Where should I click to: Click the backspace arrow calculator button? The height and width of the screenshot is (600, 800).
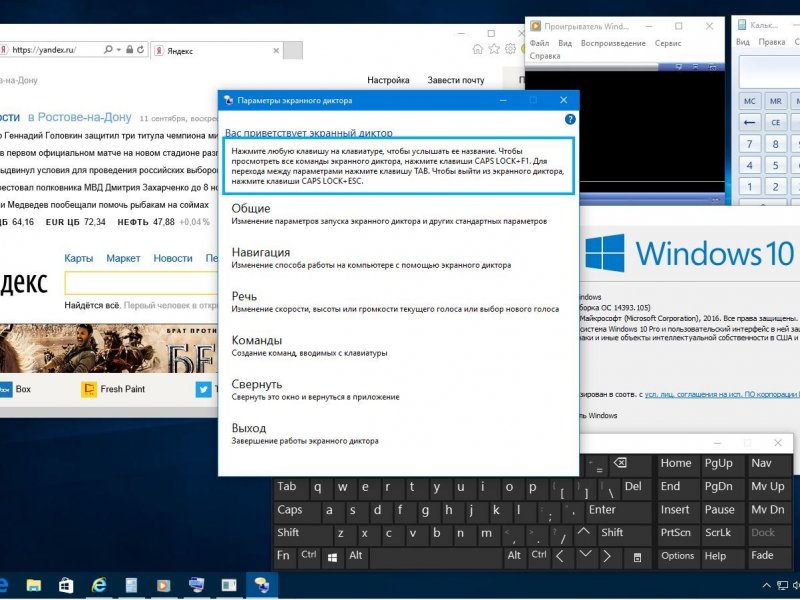pyautogui.click(x=749, y=122)
